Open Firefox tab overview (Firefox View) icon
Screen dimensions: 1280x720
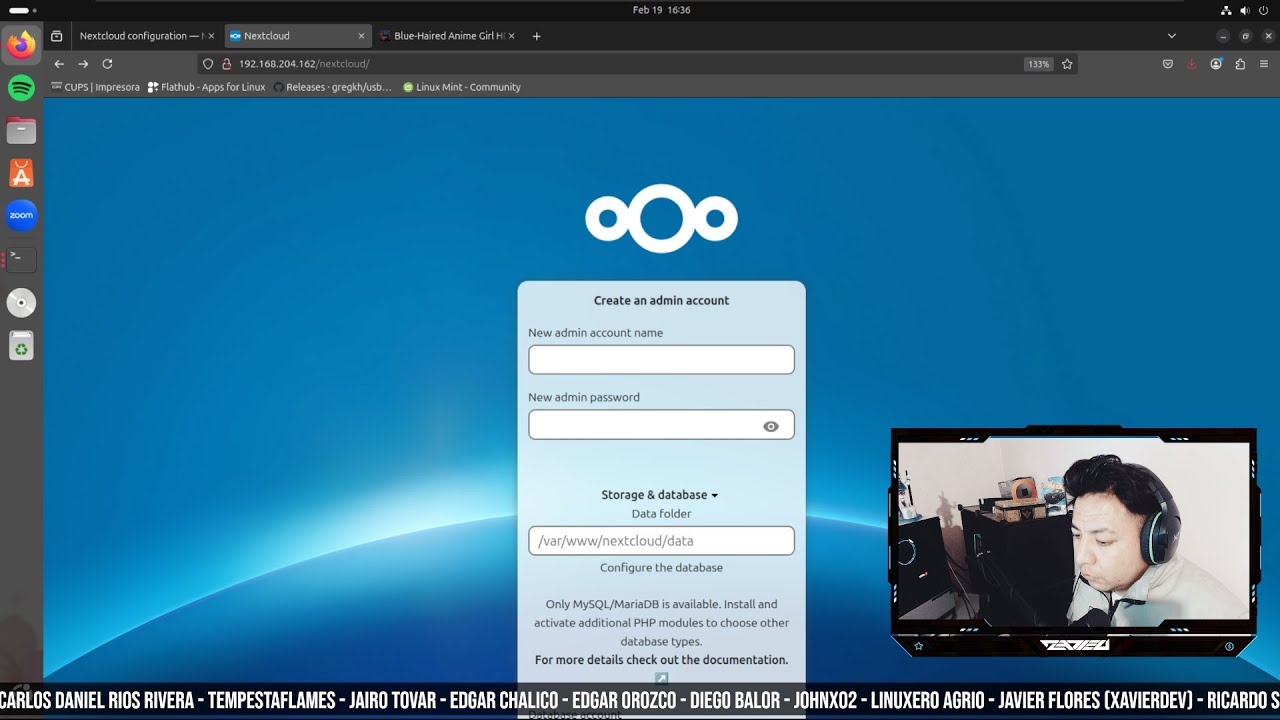coord(57,36)
